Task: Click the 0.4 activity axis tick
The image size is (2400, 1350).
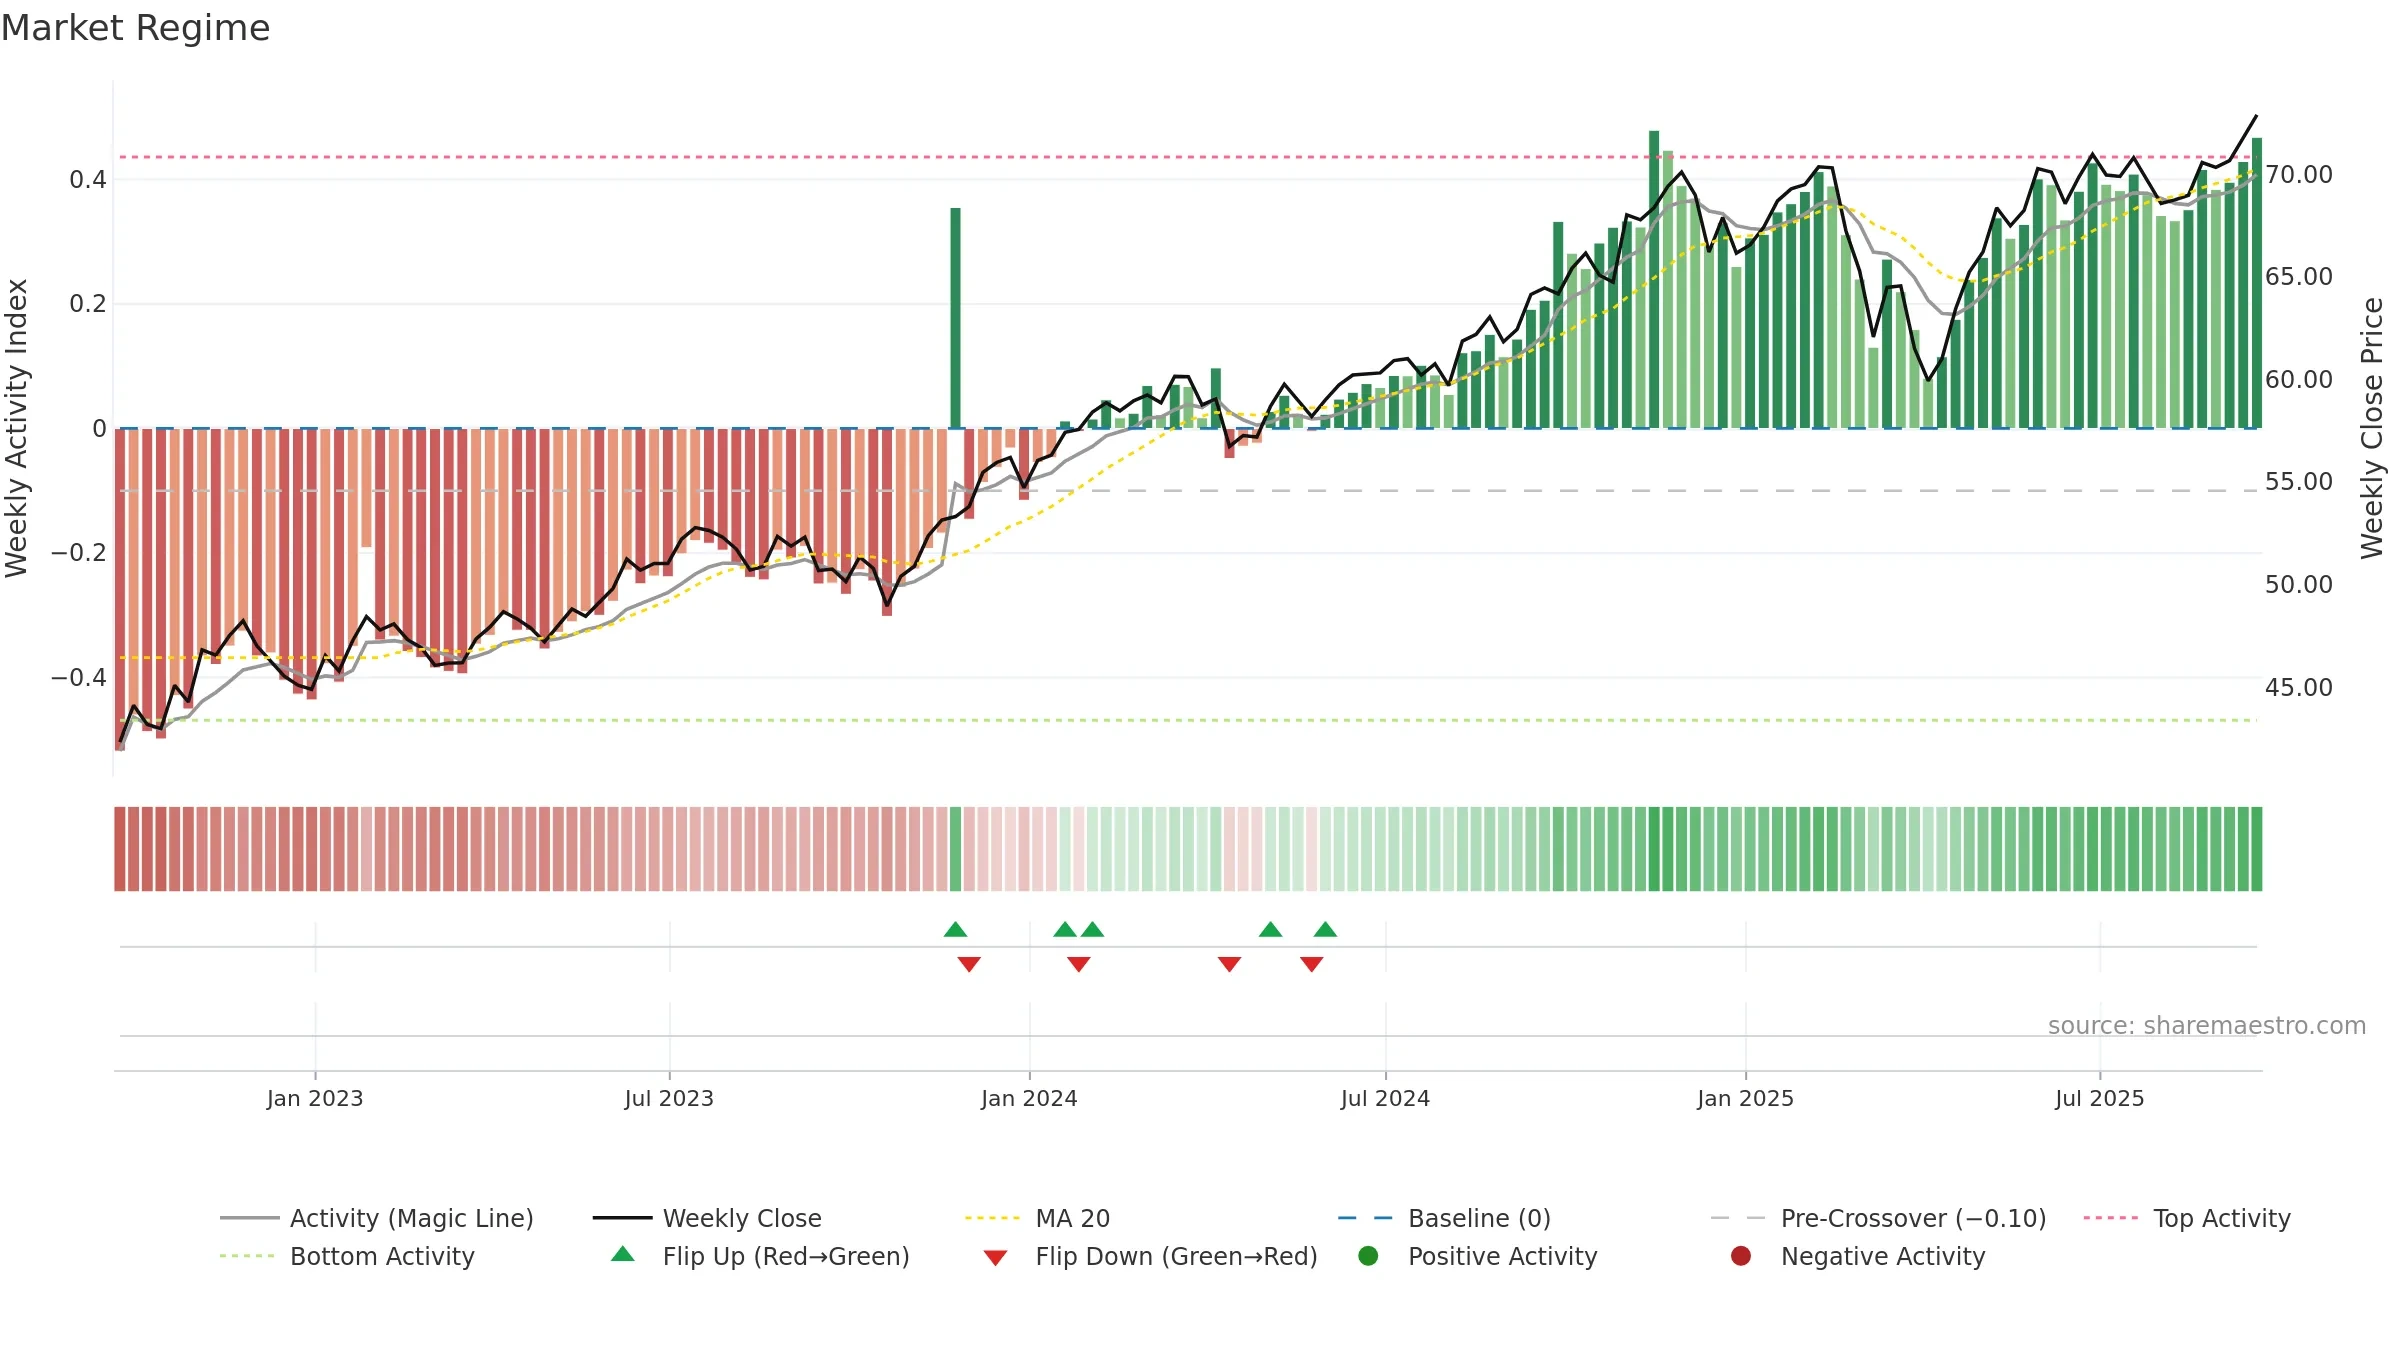Action: (88, 180)
